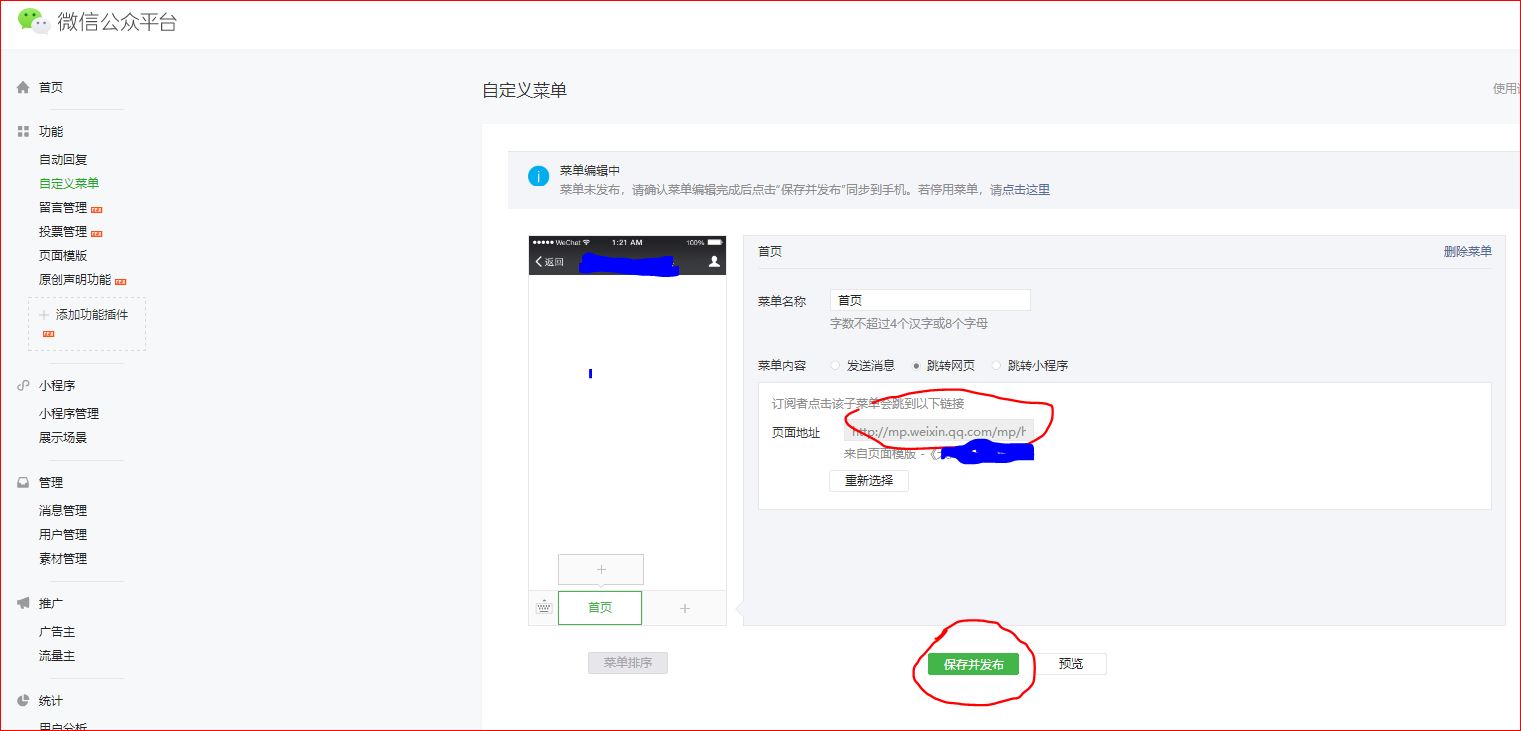Click the 菜单排序 button
Image resolution: width=1521 pixels, height=731 pixels.
(x=628, y=663)
